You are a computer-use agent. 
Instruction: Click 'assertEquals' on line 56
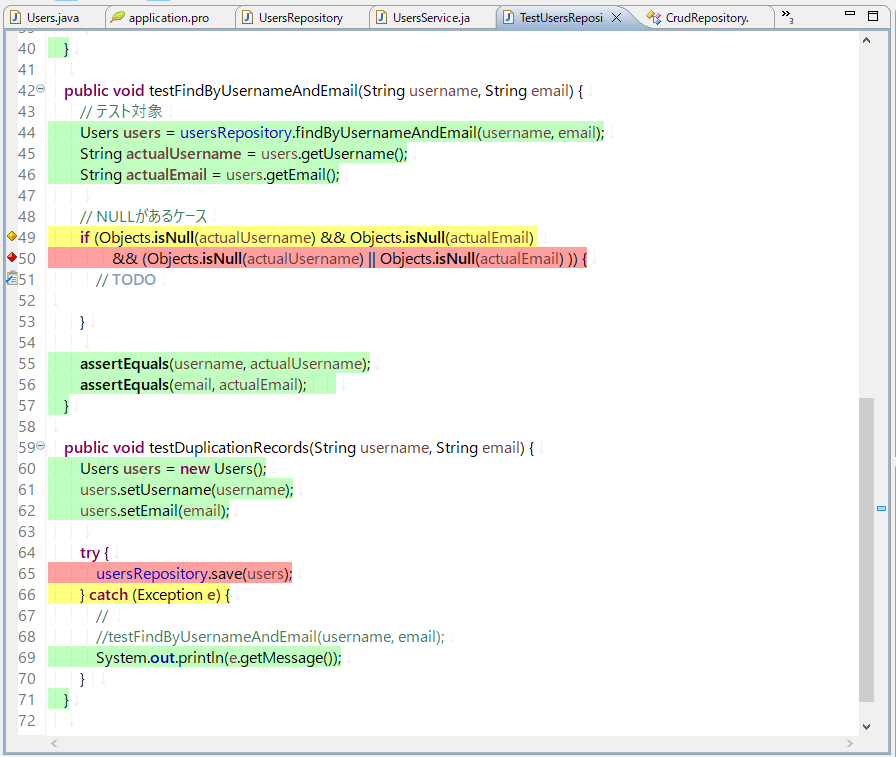(124, 385)
